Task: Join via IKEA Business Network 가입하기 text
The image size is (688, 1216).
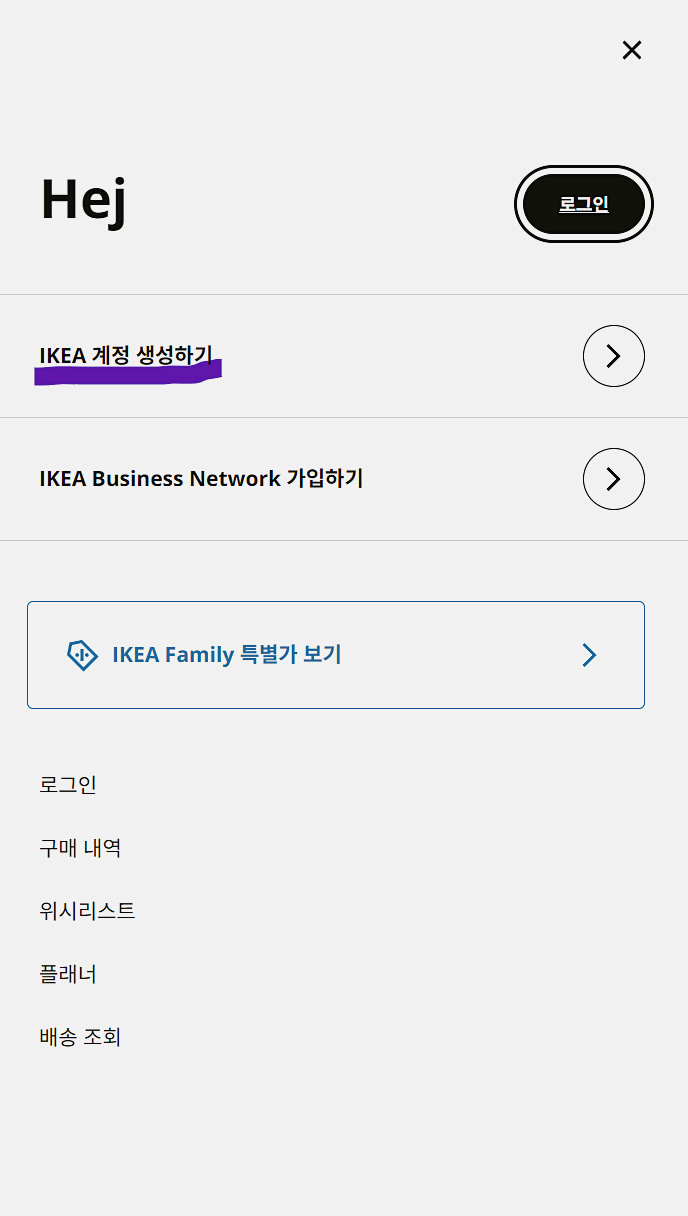Action: (200, 479)
